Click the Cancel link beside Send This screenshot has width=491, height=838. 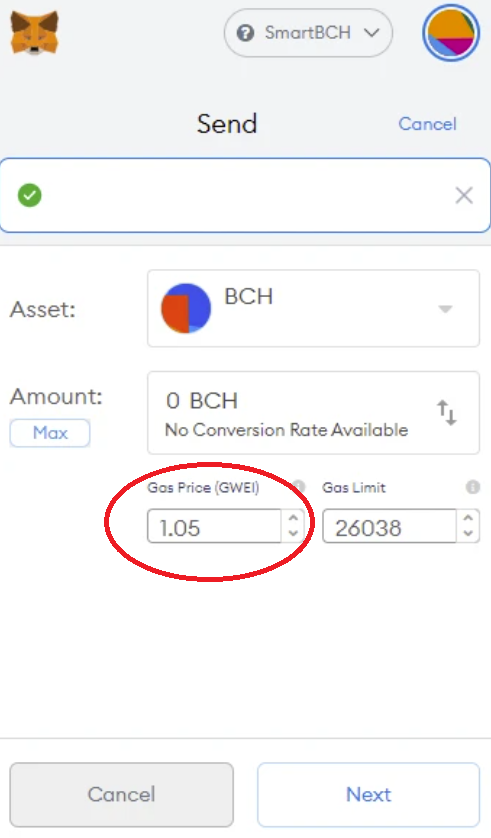(427, 124)
